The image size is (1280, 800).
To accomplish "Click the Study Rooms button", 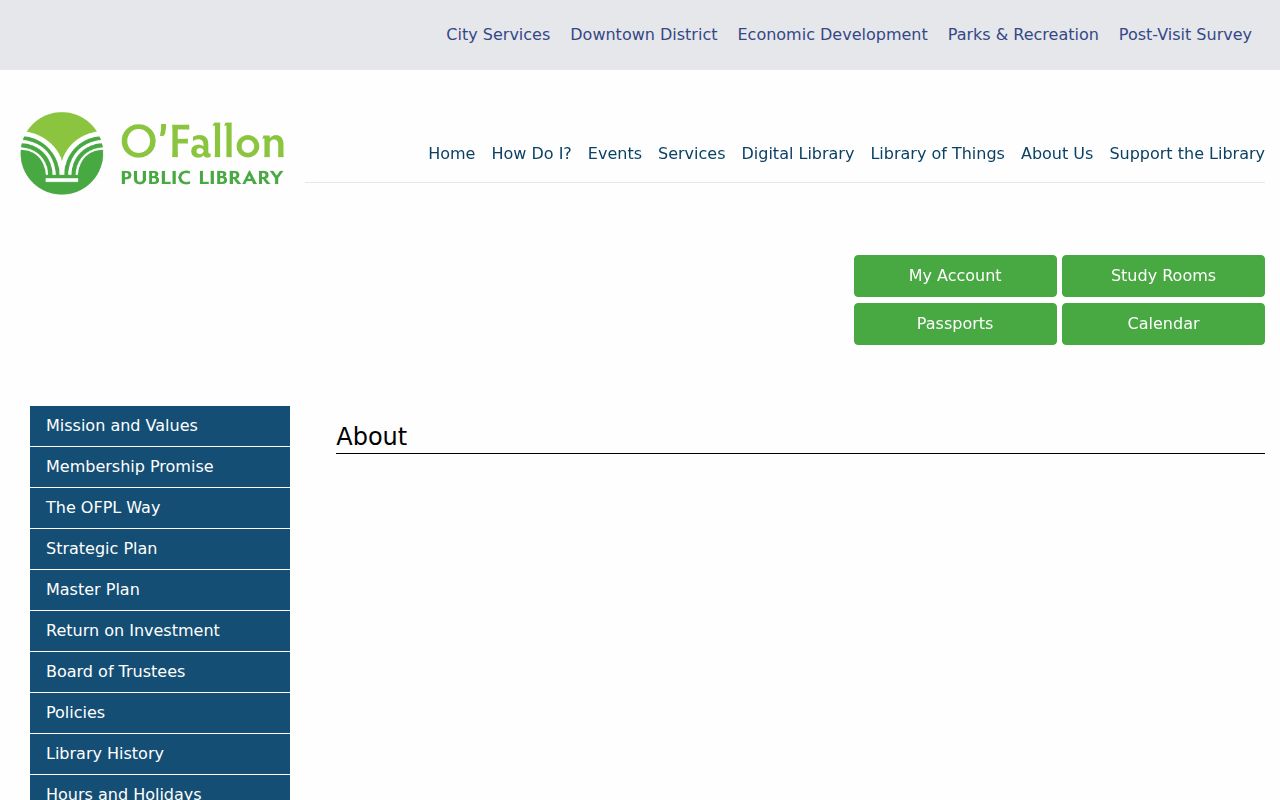I will (x=1163, y=276).
